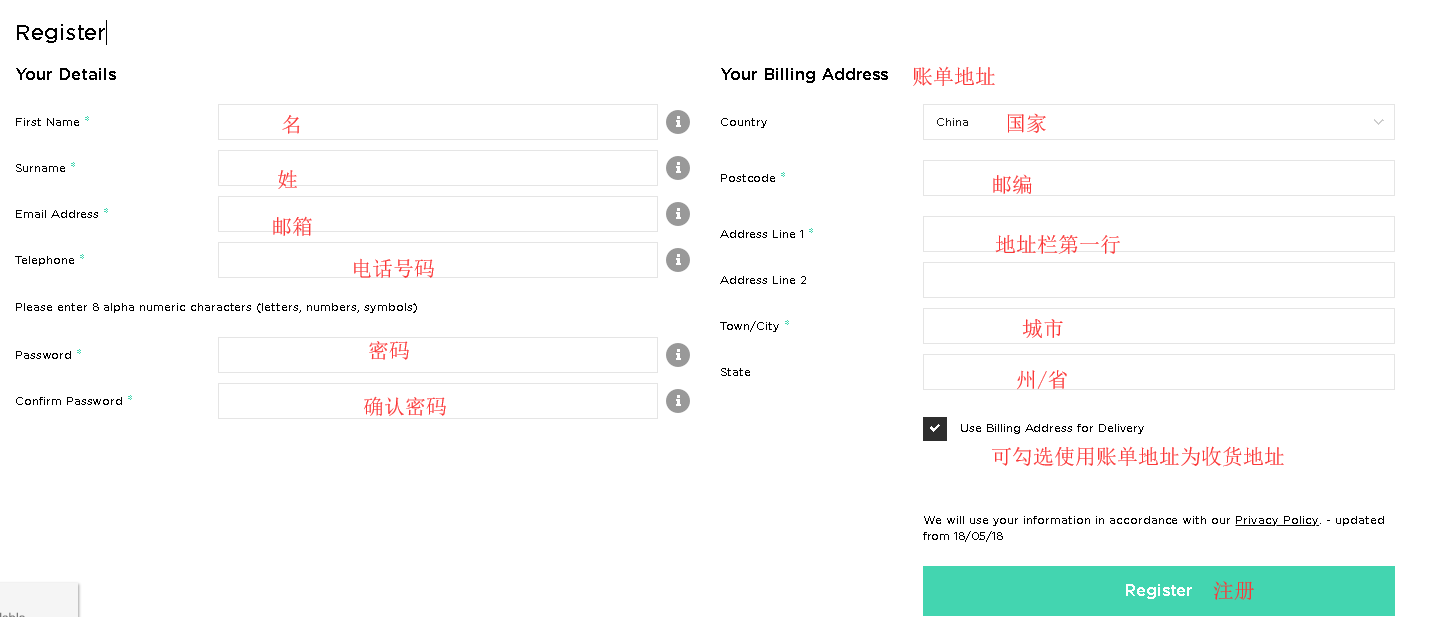Uncheck Use Billing Address for Delivery
This screenshot has height=617, width=1446.
point(935,429)
